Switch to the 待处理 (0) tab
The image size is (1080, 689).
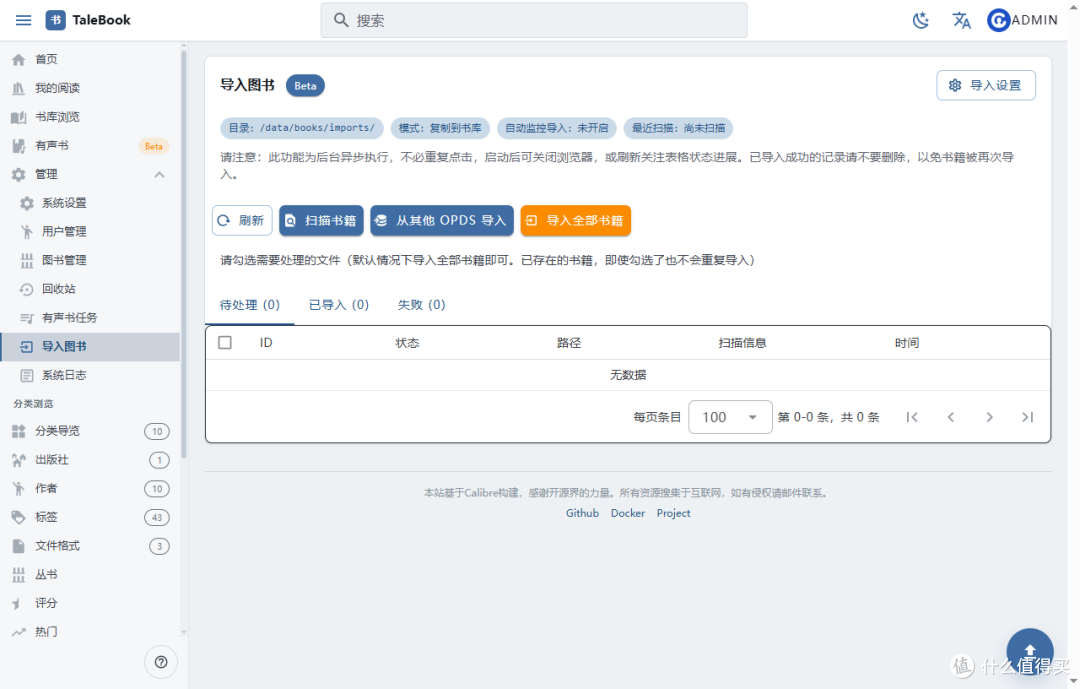(249, 305)
